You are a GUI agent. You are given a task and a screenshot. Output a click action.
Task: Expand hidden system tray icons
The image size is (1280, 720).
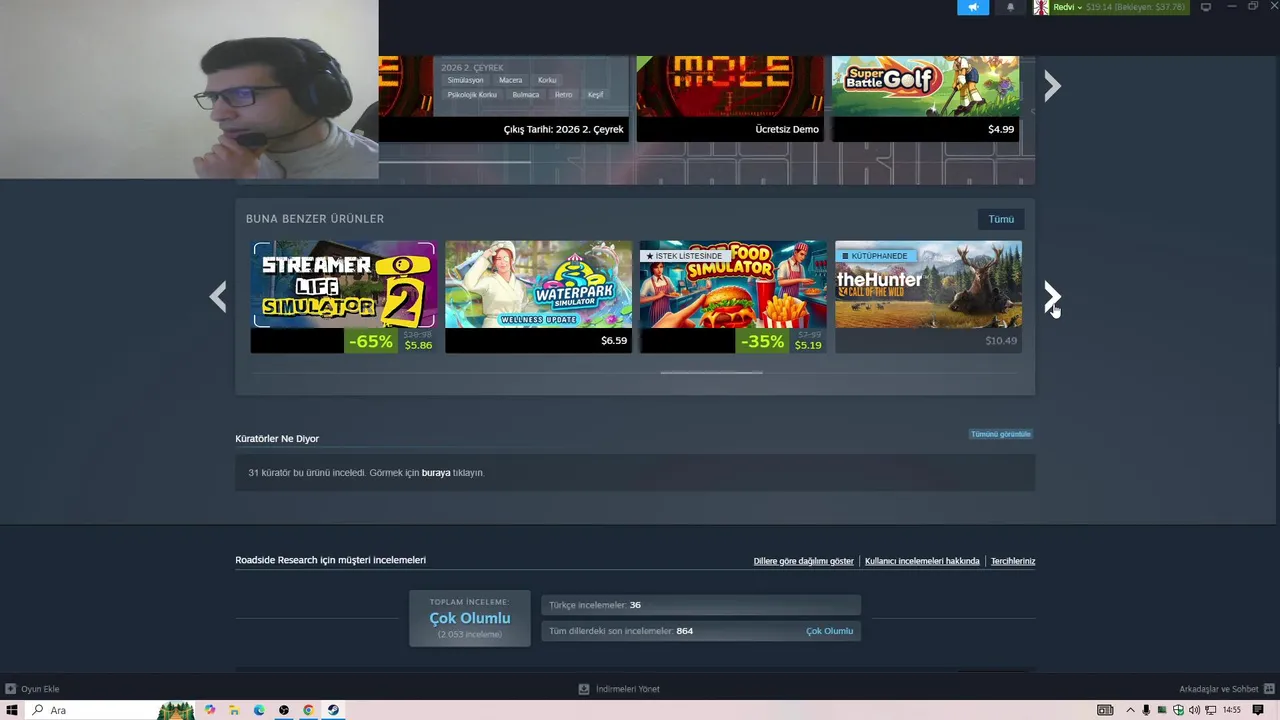click(x=1130, y=710)
